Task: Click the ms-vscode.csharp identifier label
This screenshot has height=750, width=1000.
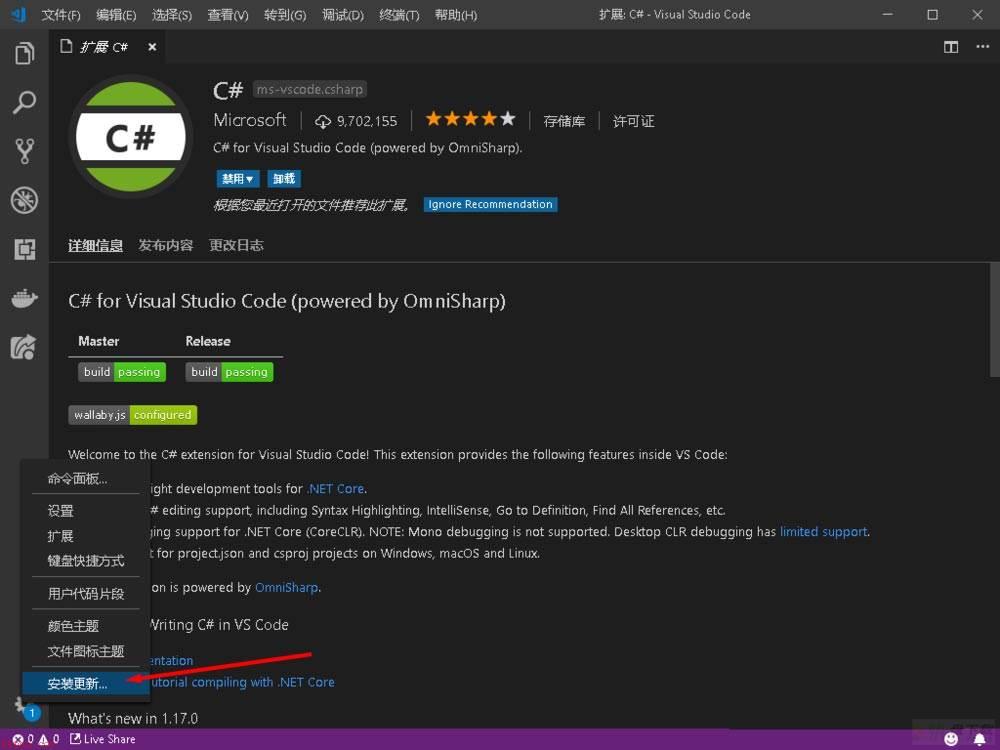Action: (310, 89)
